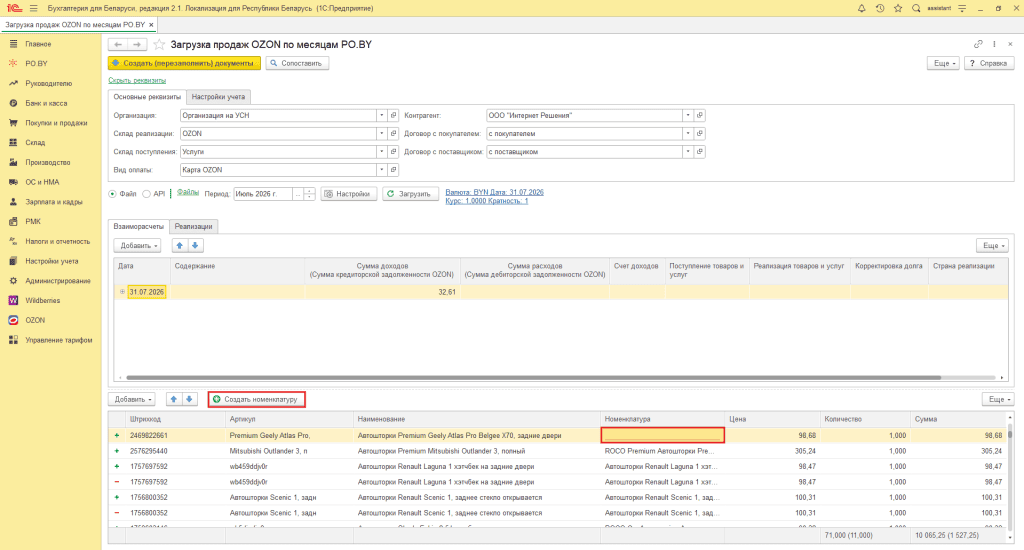Switch to Основные реквизиты tab

(x=147, y=97)
